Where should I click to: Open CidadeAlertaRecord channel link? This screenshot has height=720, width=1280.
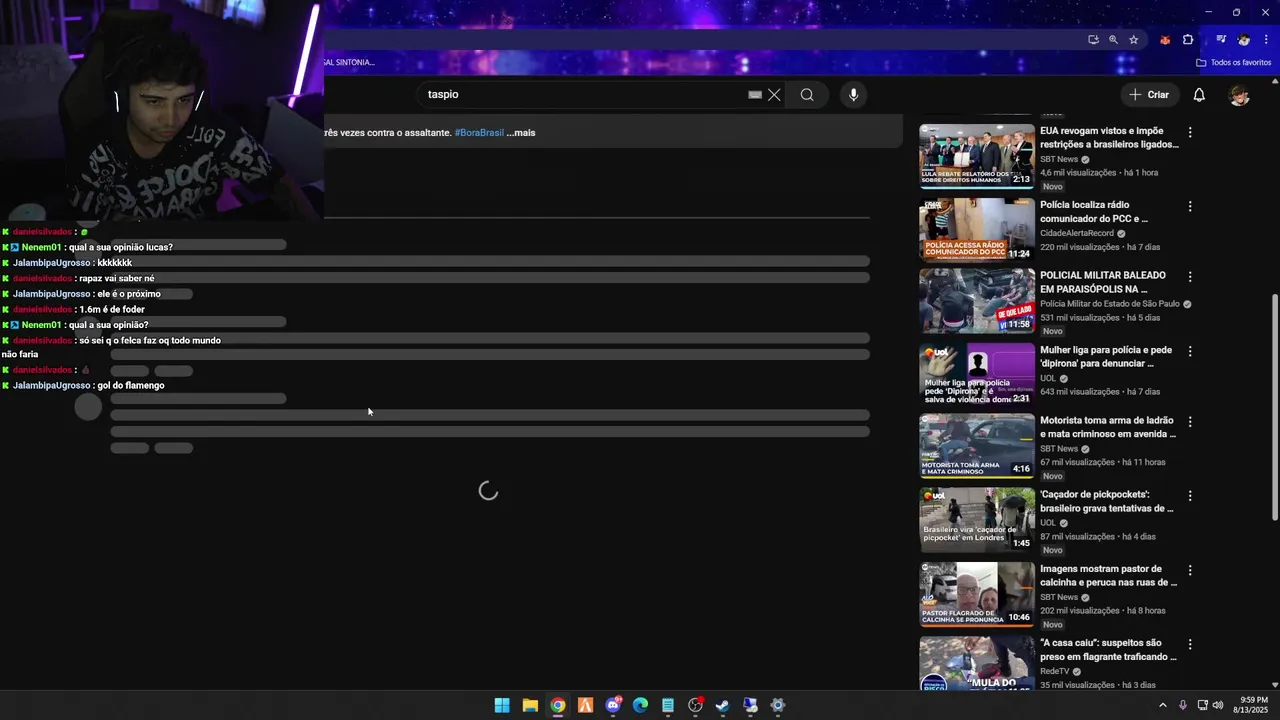pyautogui.click(x=1077, y=233)
